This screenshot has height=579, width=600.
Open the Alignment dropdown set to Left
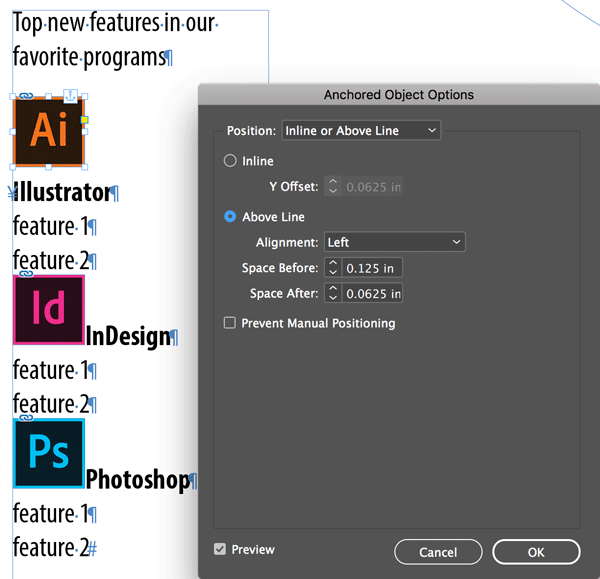395,242
